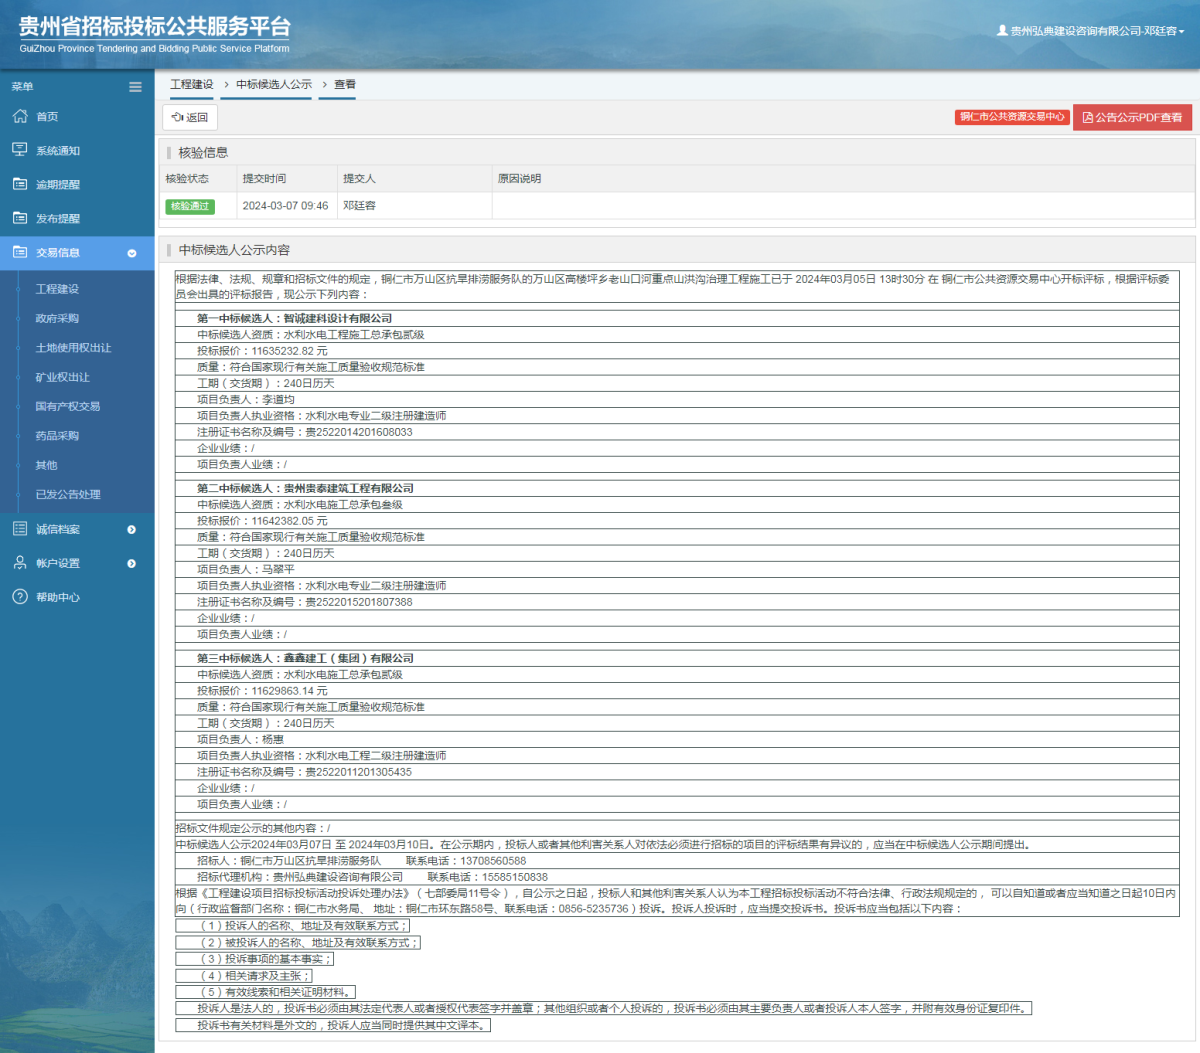Image resolution: width=1200 pixels, height=1053 pixels.
Task: Click the 返回 back button
Action: tap(190, 118)
